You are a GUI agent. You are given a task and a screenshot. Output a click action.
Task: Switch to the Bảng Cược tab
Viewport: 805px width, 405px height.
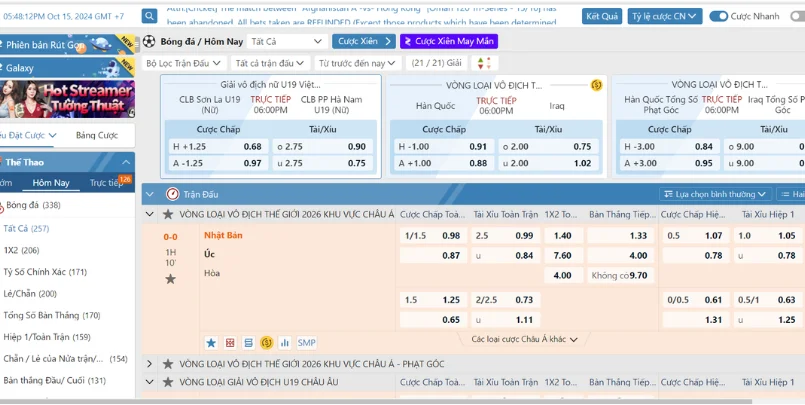click(97, 135)
